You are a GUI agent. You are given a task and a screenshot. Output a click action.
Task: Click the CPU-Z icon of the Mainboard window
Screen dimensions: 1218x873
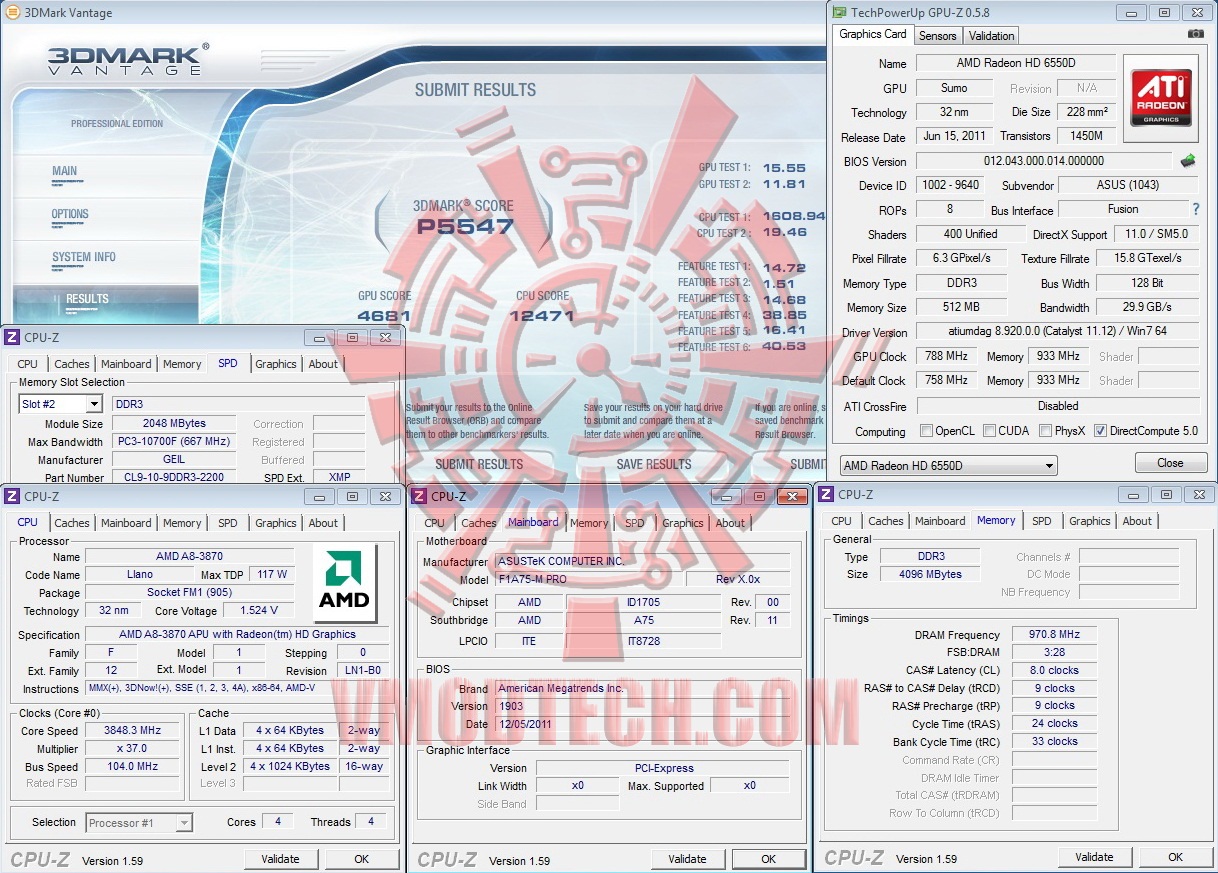pos(419,496)
